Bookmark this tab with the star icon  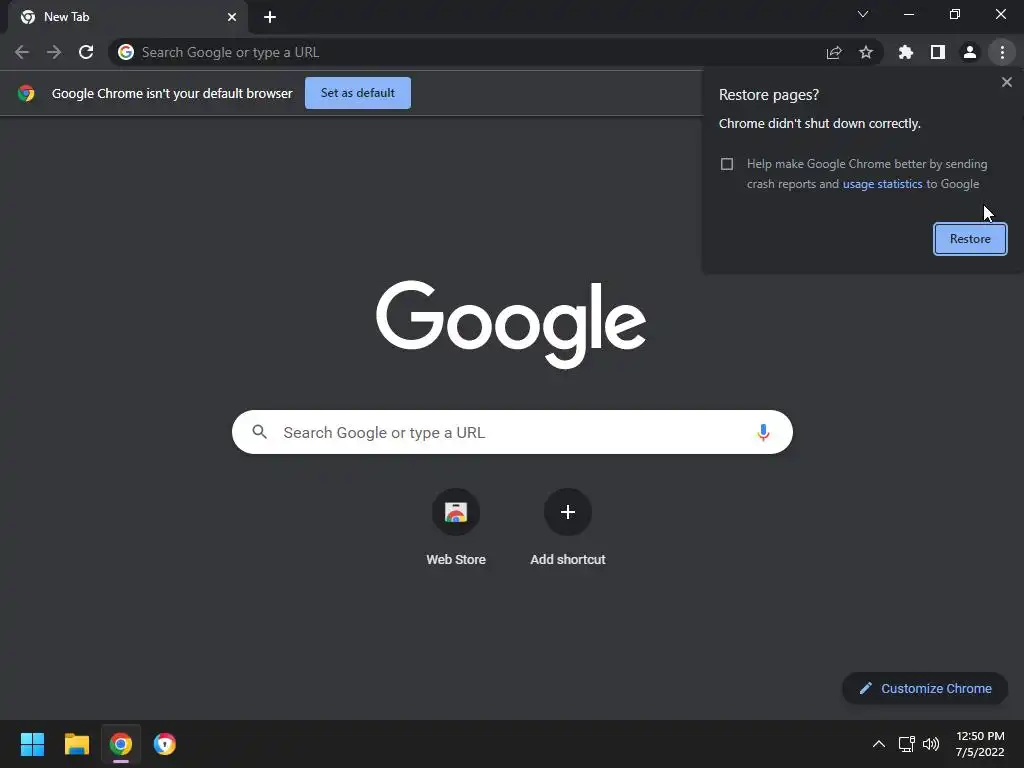[x=866, y=52]
